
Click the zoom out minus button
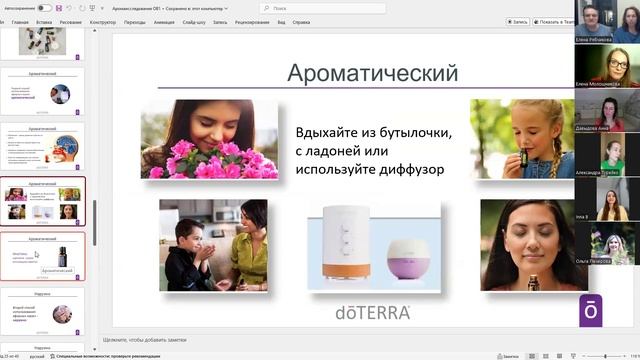[x=584, y=356]
